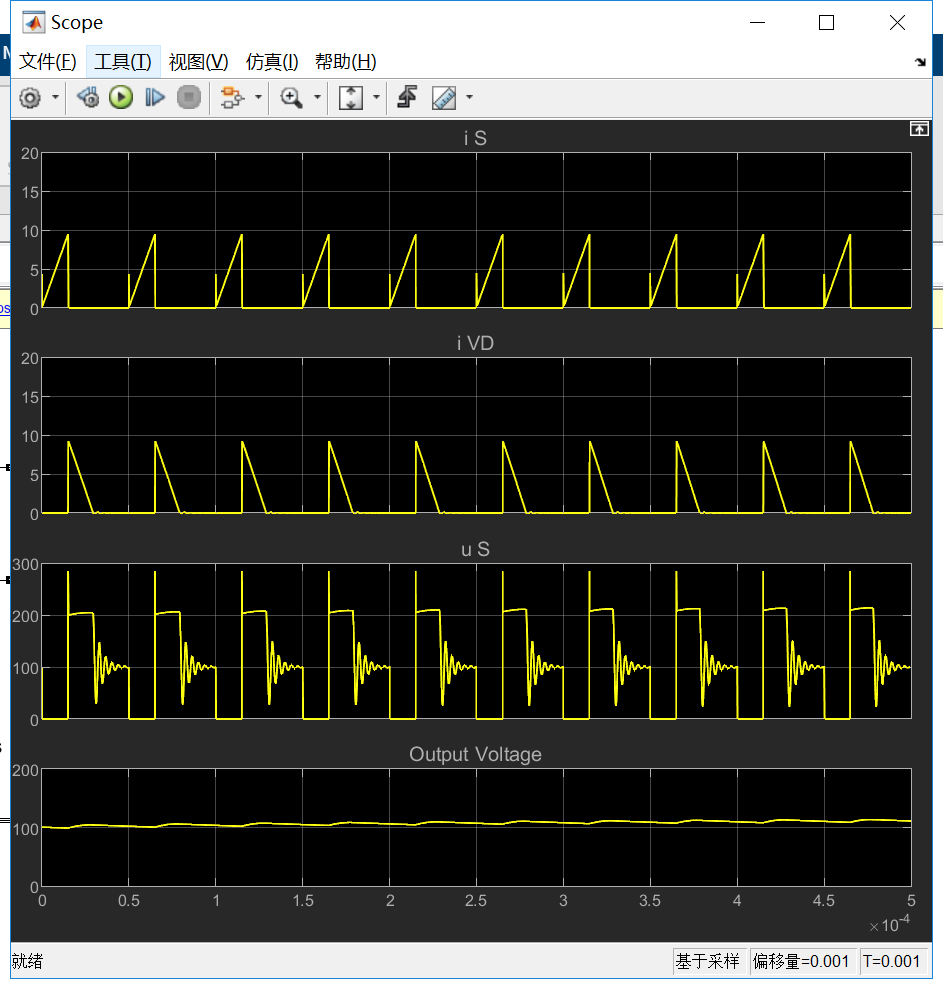943x989 pixels.
Task: Click the 基于采样 status bar entry
Action: tap(708, 961)
